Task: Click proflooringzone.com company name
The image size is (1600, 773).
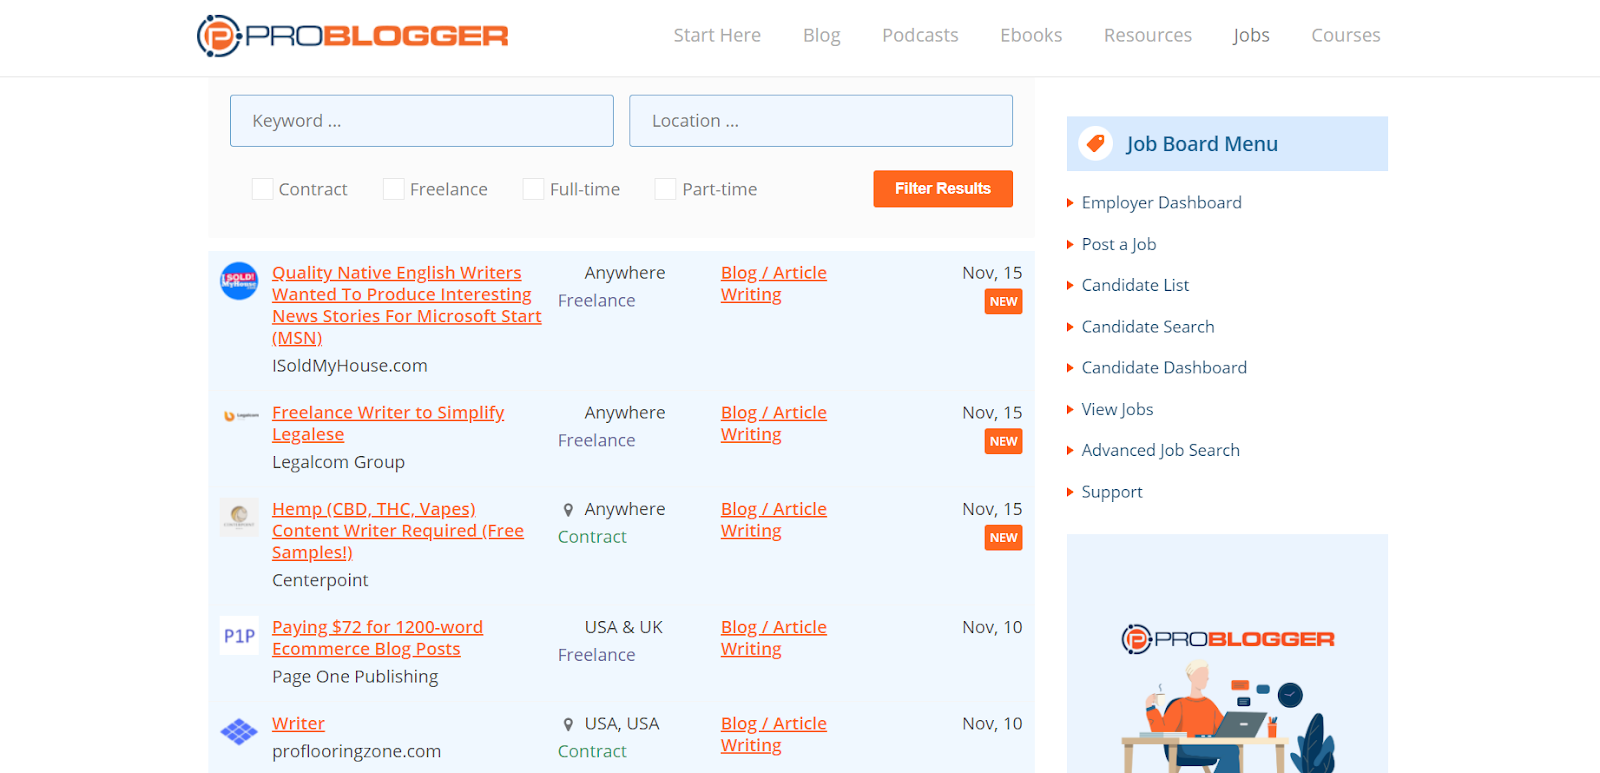Action: pyautogui.click(x=356, y=751)
